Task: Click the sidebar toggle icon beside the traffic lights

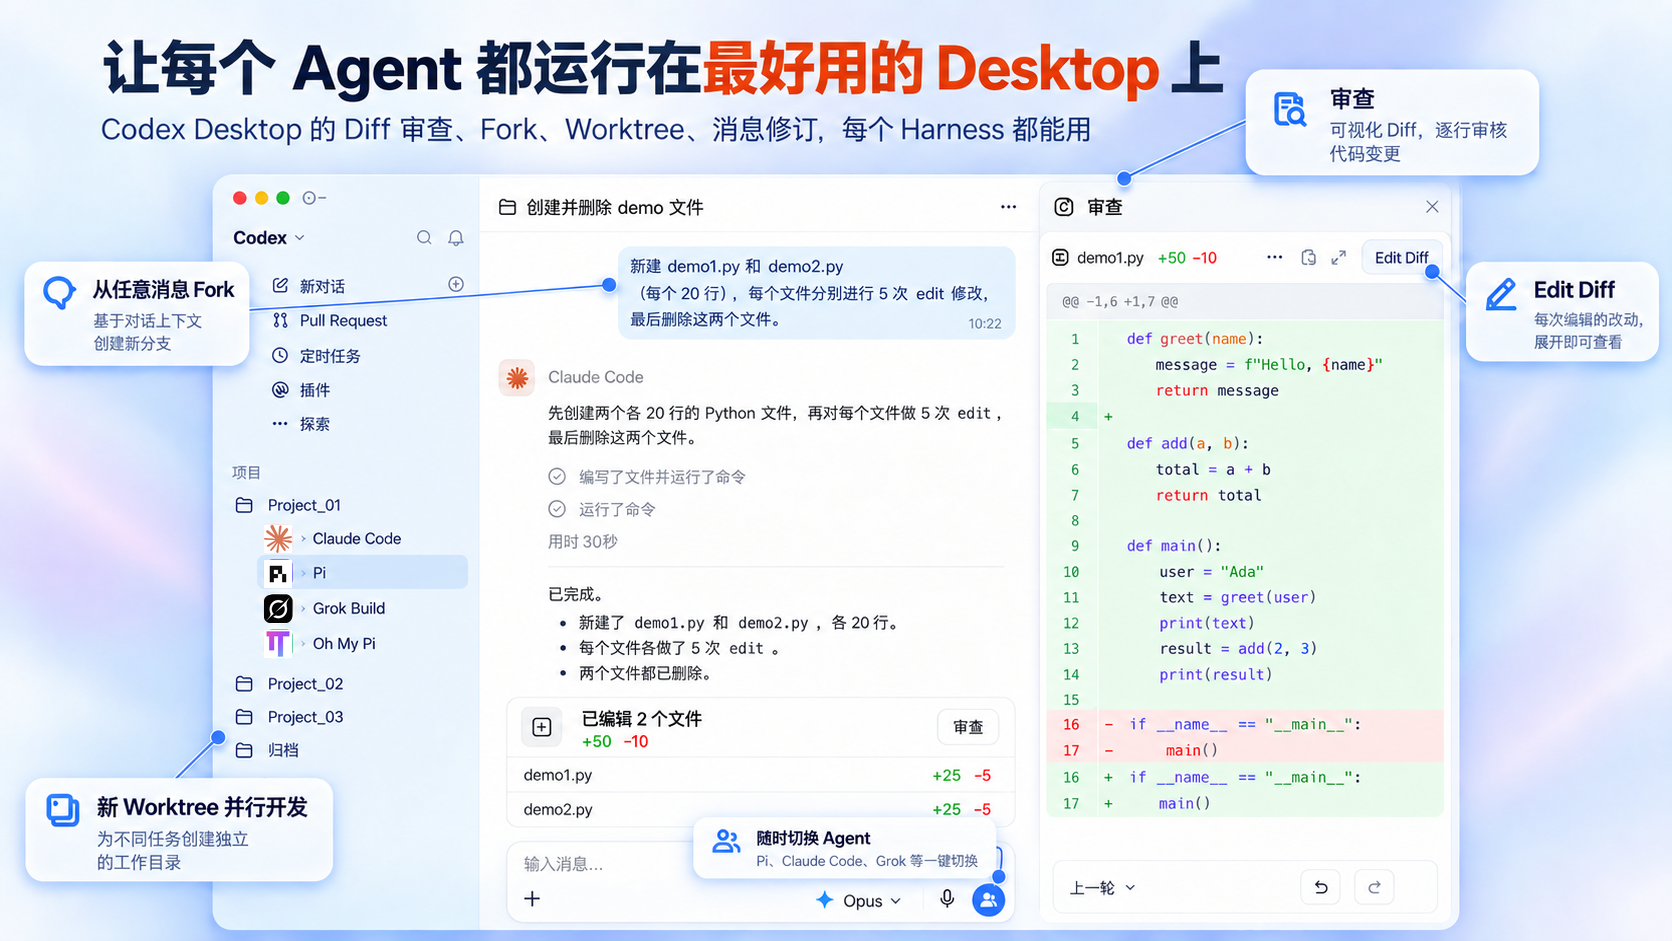Action: [314, 198]
